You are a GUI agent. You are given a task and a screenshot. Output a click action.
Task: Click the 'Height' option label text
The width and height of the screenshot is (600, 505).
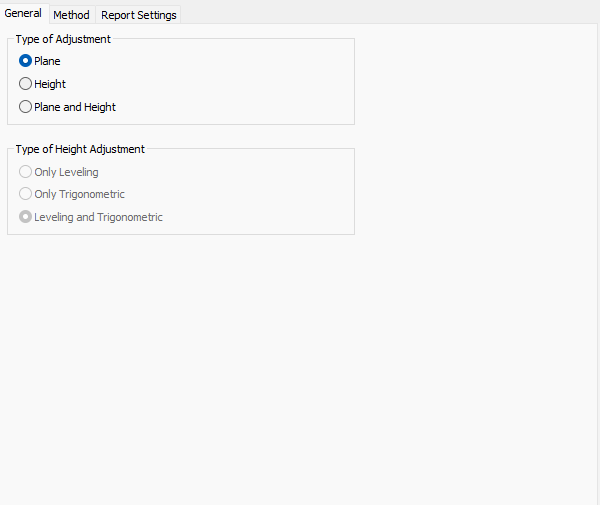[50, 84]
